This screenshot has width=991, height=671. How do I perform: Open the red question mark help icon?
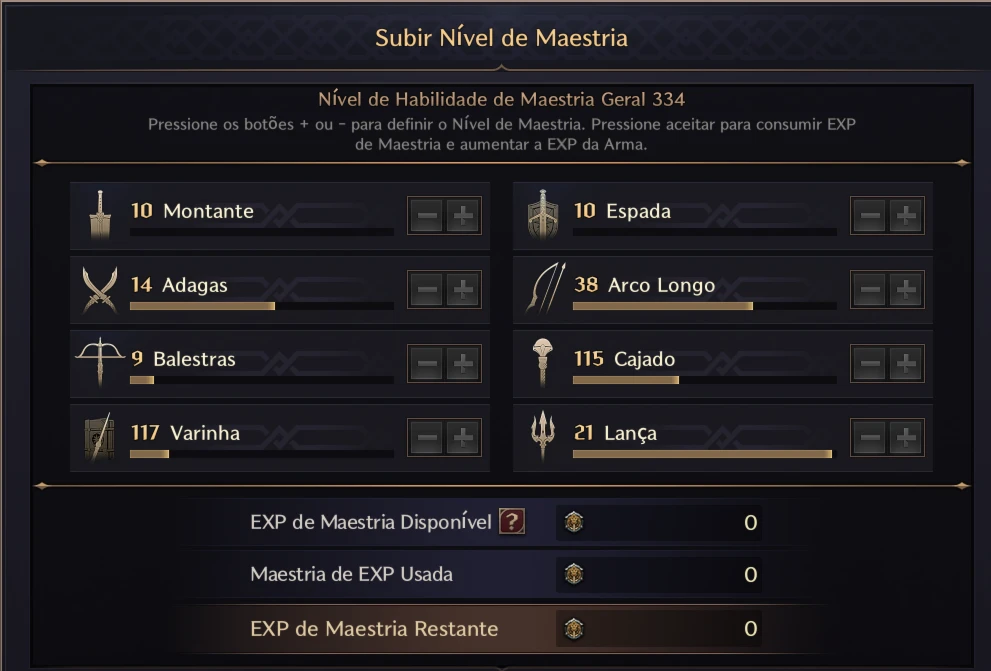(512, 522)
